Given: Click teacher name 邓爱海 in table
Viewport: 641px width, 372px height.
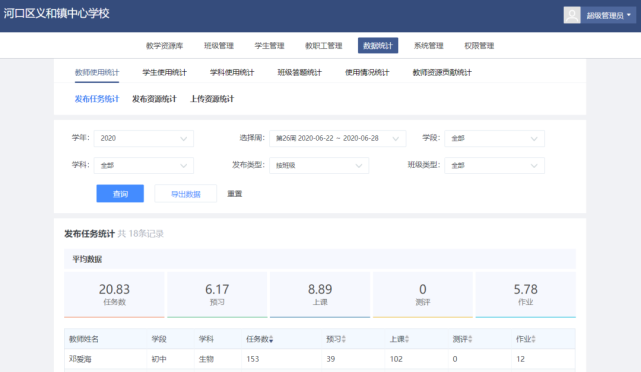Looking at the screenshot, I should coord(80,359).
